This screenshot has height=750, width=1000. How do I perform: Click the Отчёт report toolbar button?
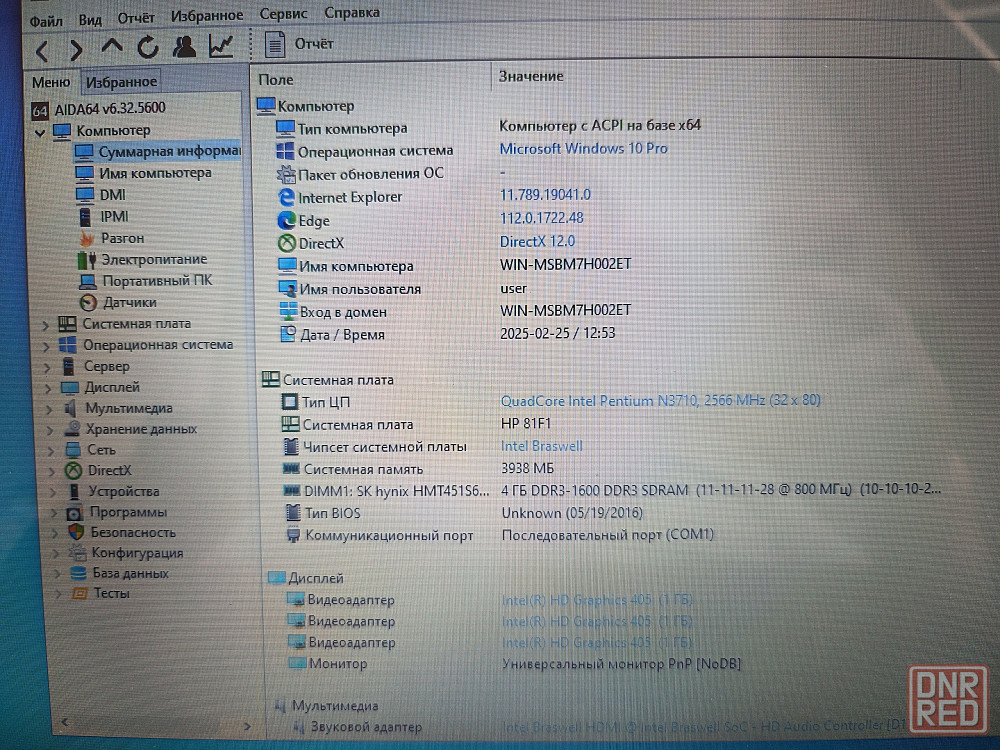pos(299,44)
